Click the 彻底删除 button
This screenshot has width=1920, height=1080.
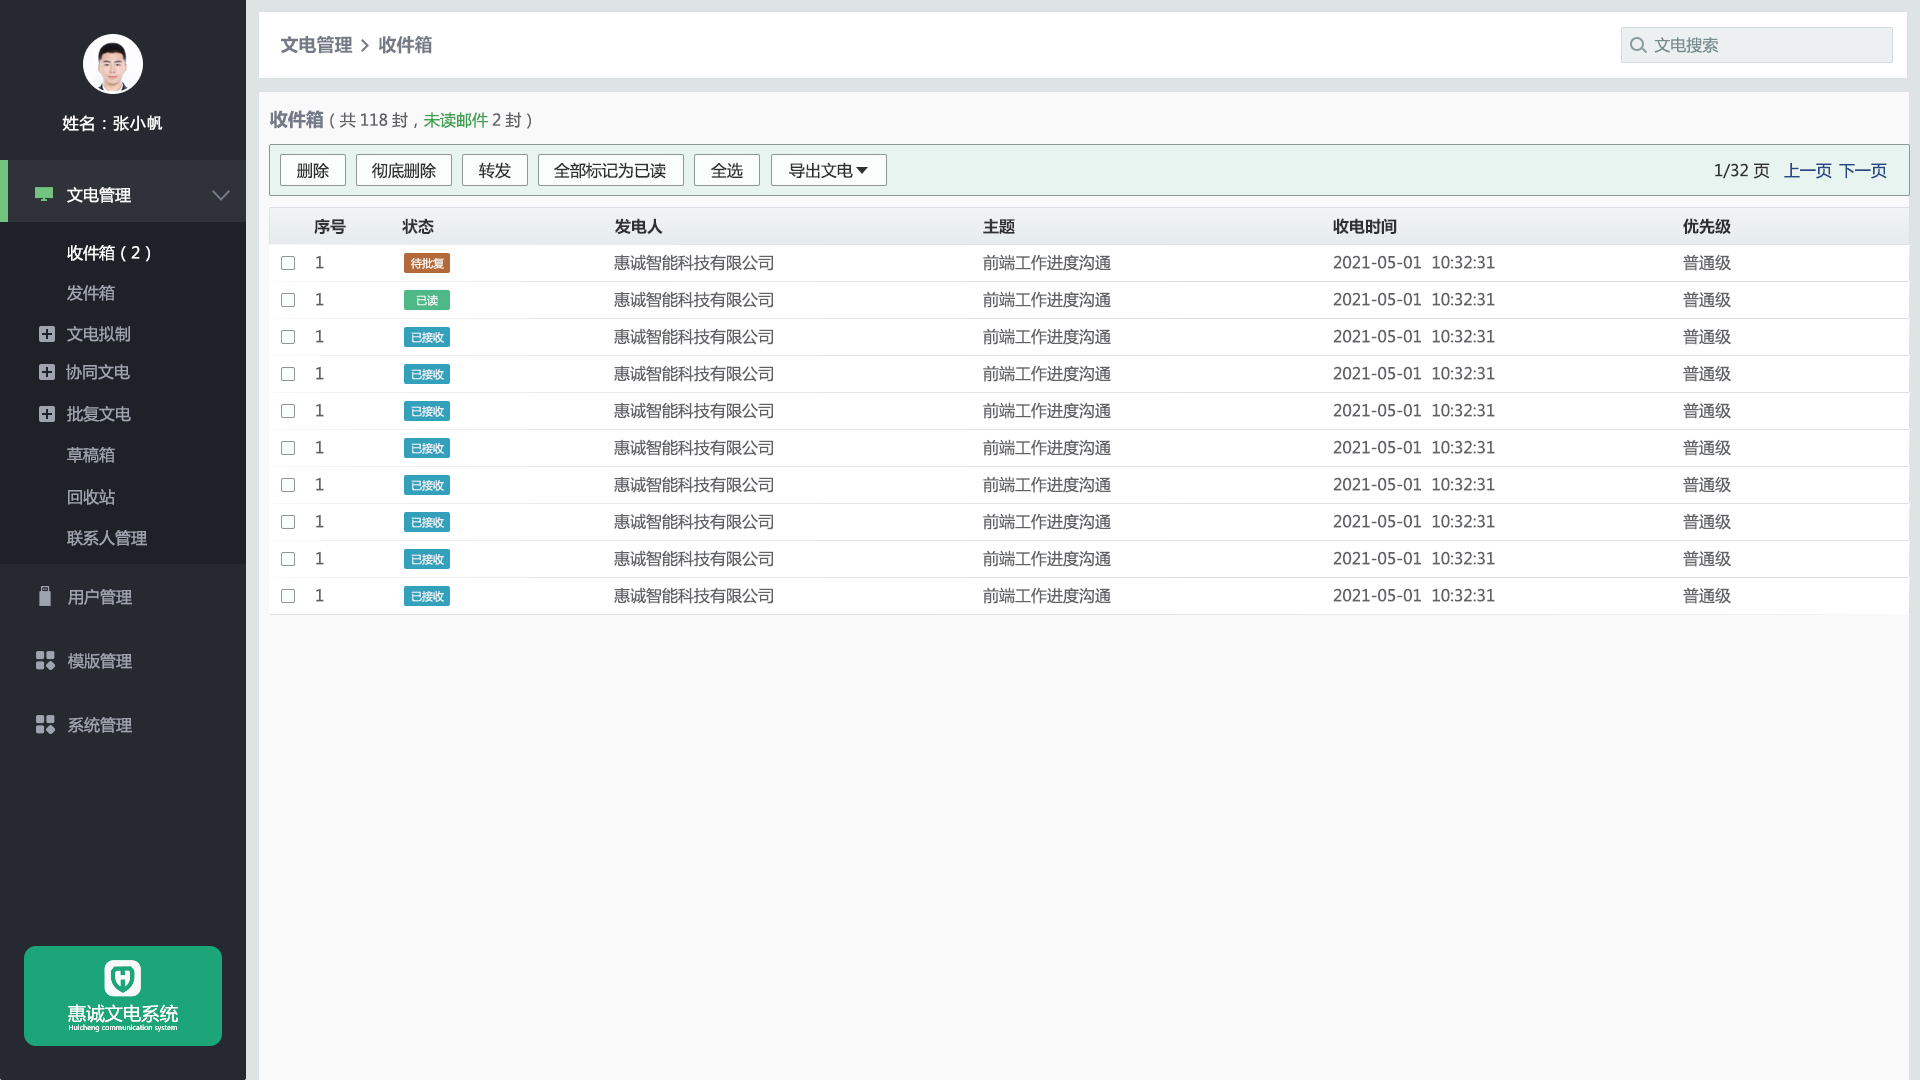(404, 170)
